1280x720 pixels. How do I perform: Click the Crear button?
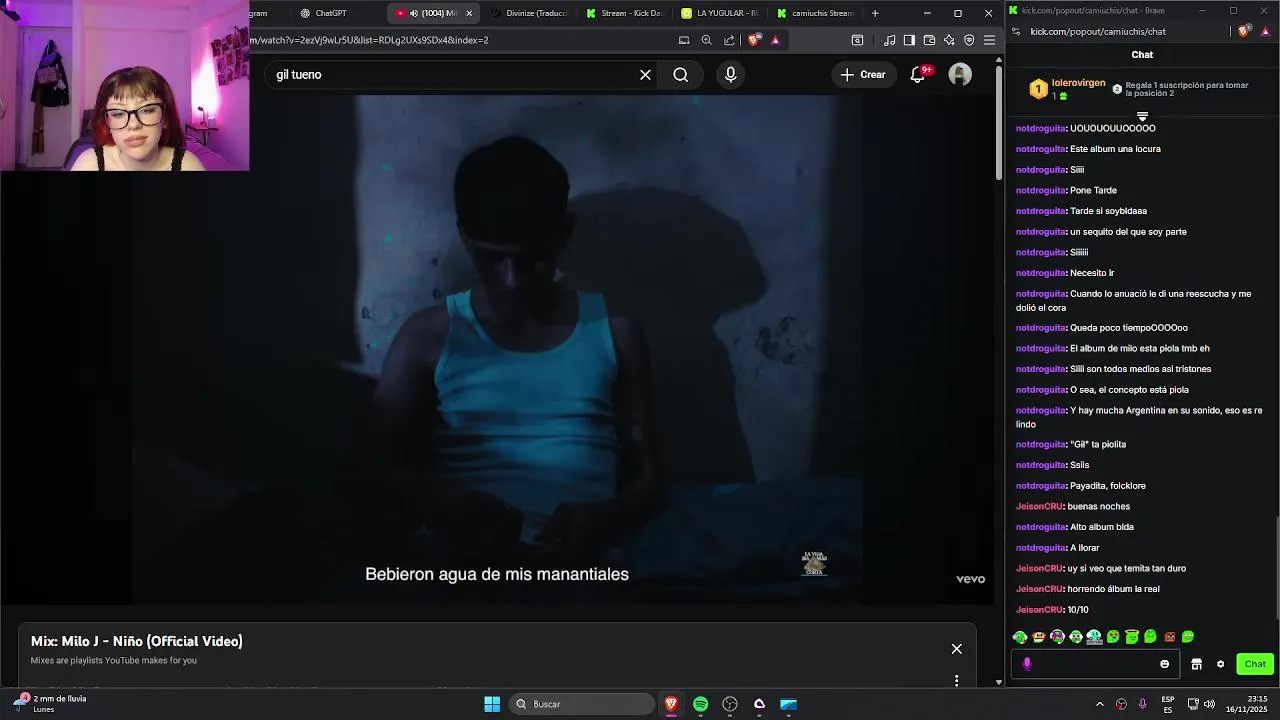pyautogui.click(x=863, y=75)
